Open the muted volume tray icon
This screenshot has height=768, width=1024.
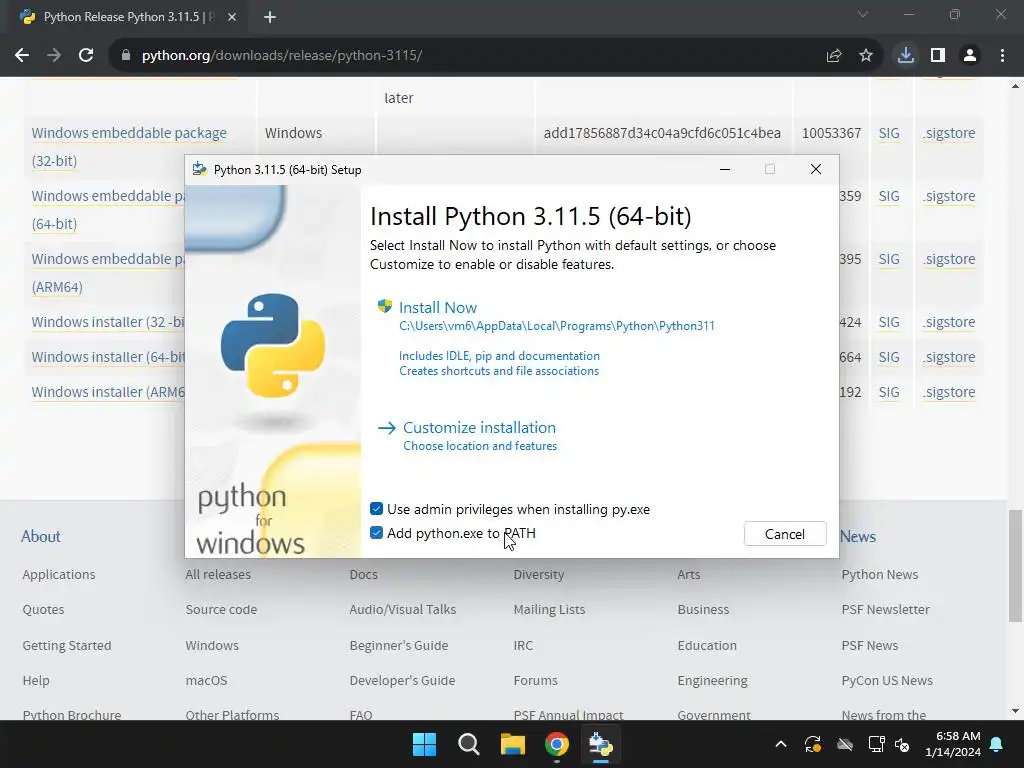coord(902,744)
